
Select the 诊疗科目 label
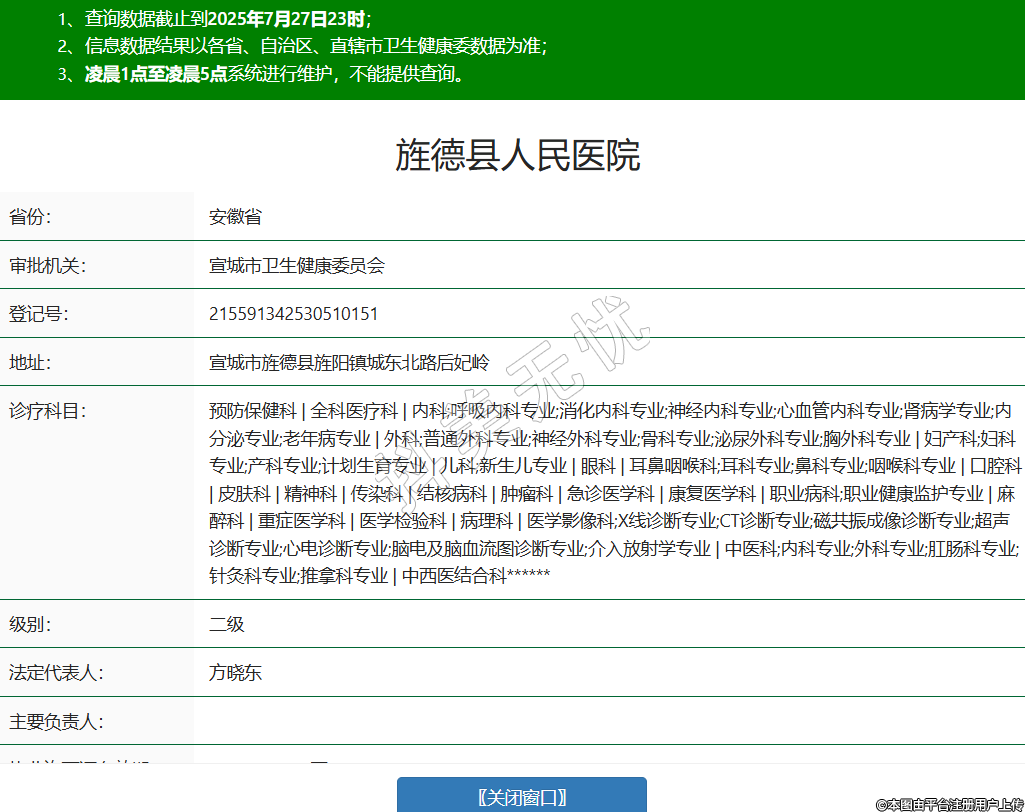click(47, 410)
